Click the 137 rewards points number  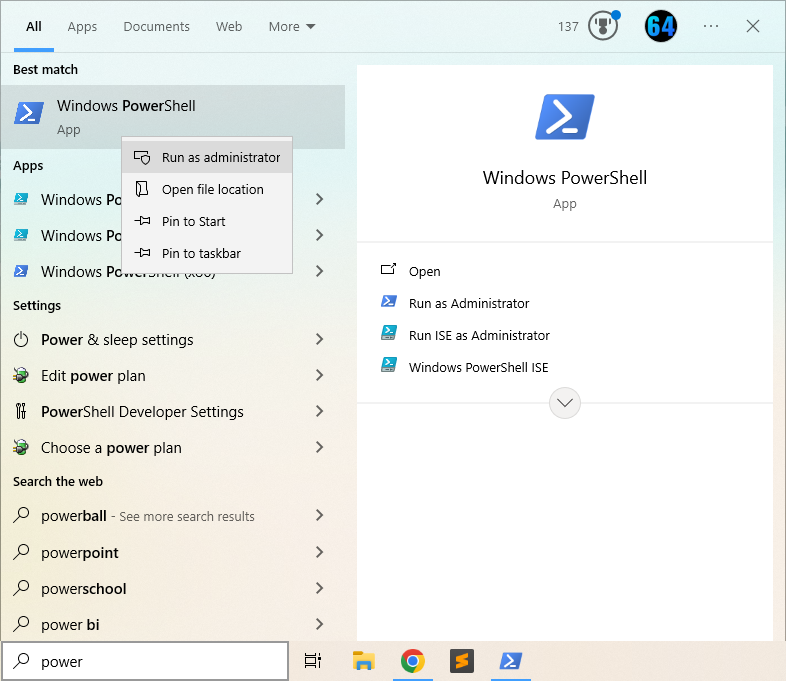[568, 27]
